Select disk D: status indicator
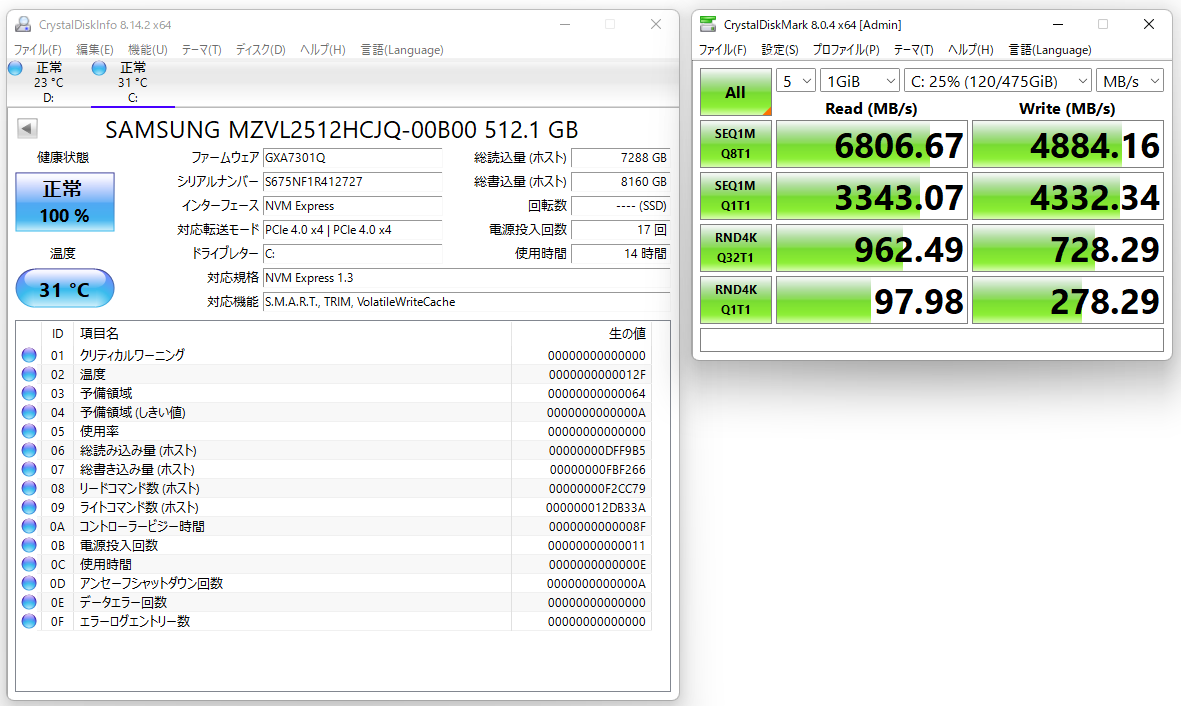 [16, 68]
